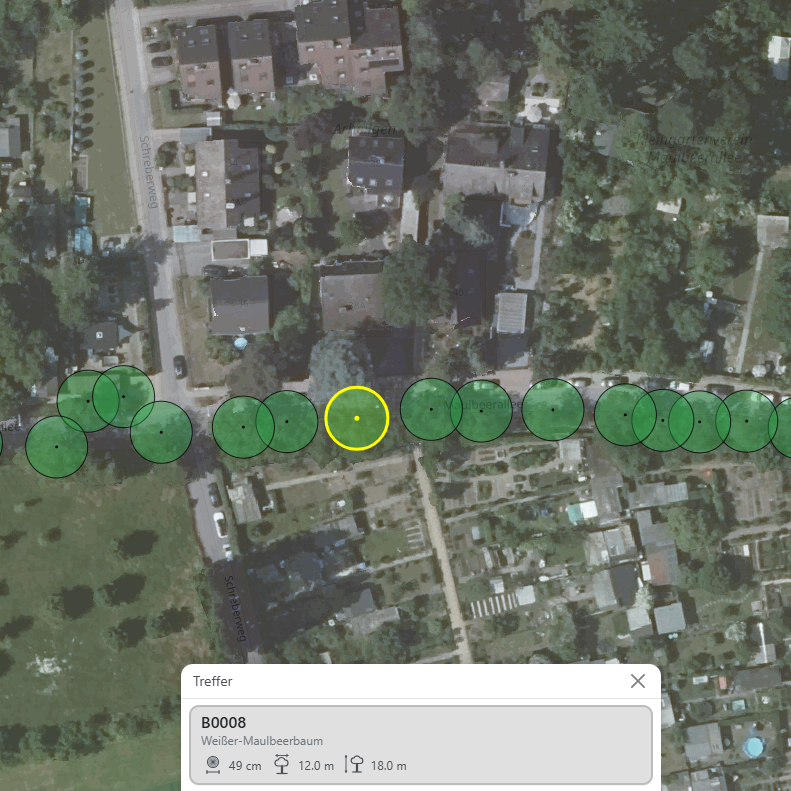Click the Kleingartenverein Maulbeerallee map label

click(x=696, y=148)
